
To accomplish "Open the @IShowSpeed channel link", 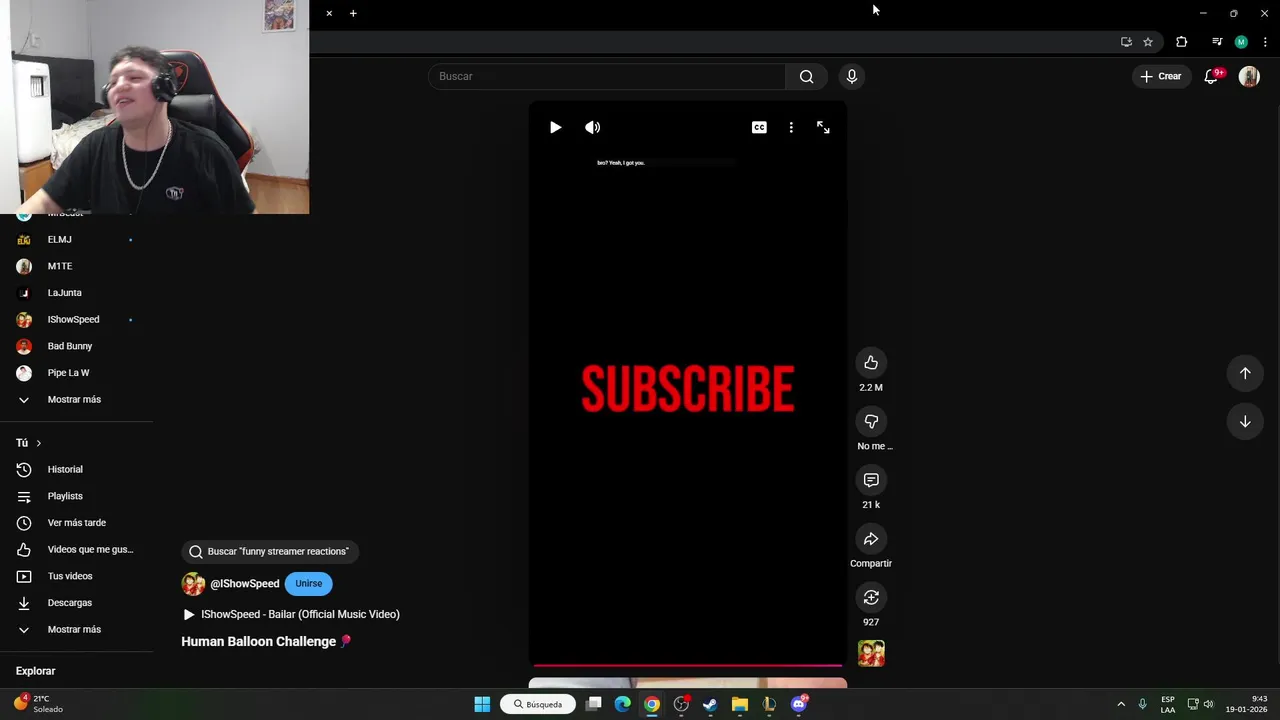I will click(x=244, y=584).
